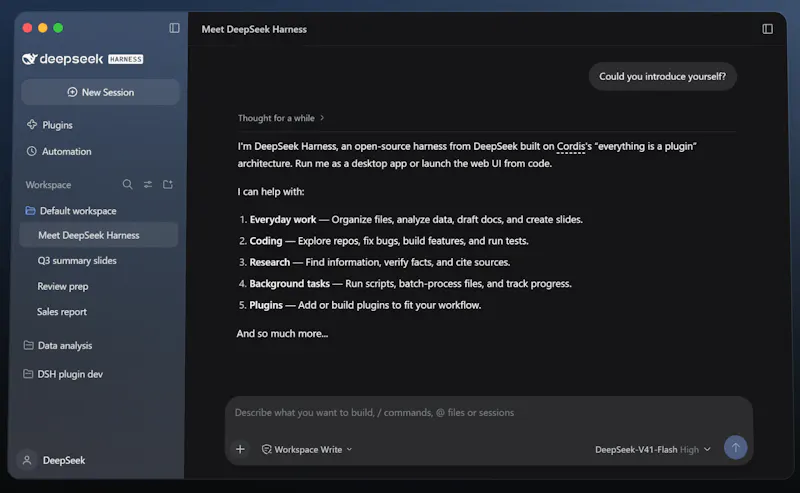Open workspace search magnifier icon

(128, 184)
